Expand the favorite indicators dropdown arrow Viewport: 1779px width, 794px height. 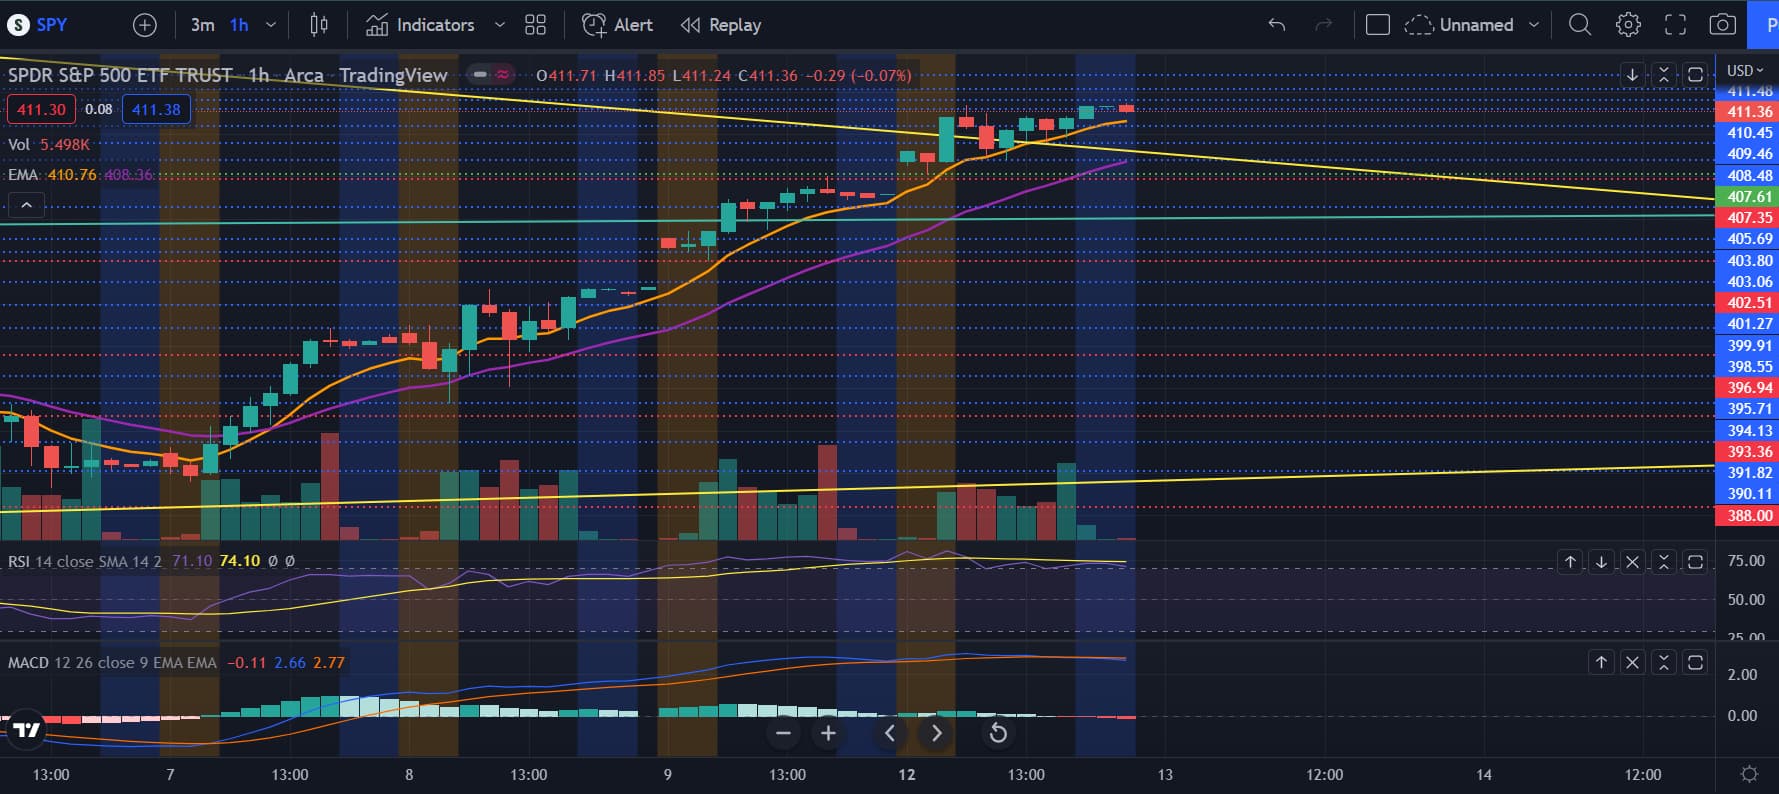coord(500,25)
